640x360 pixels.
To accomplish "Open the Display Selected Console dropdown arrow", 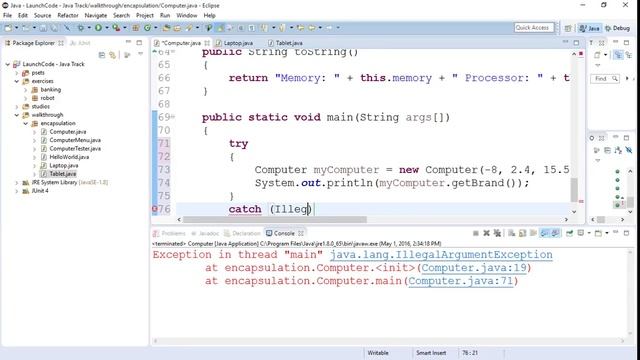I will (x=589, y=233).
